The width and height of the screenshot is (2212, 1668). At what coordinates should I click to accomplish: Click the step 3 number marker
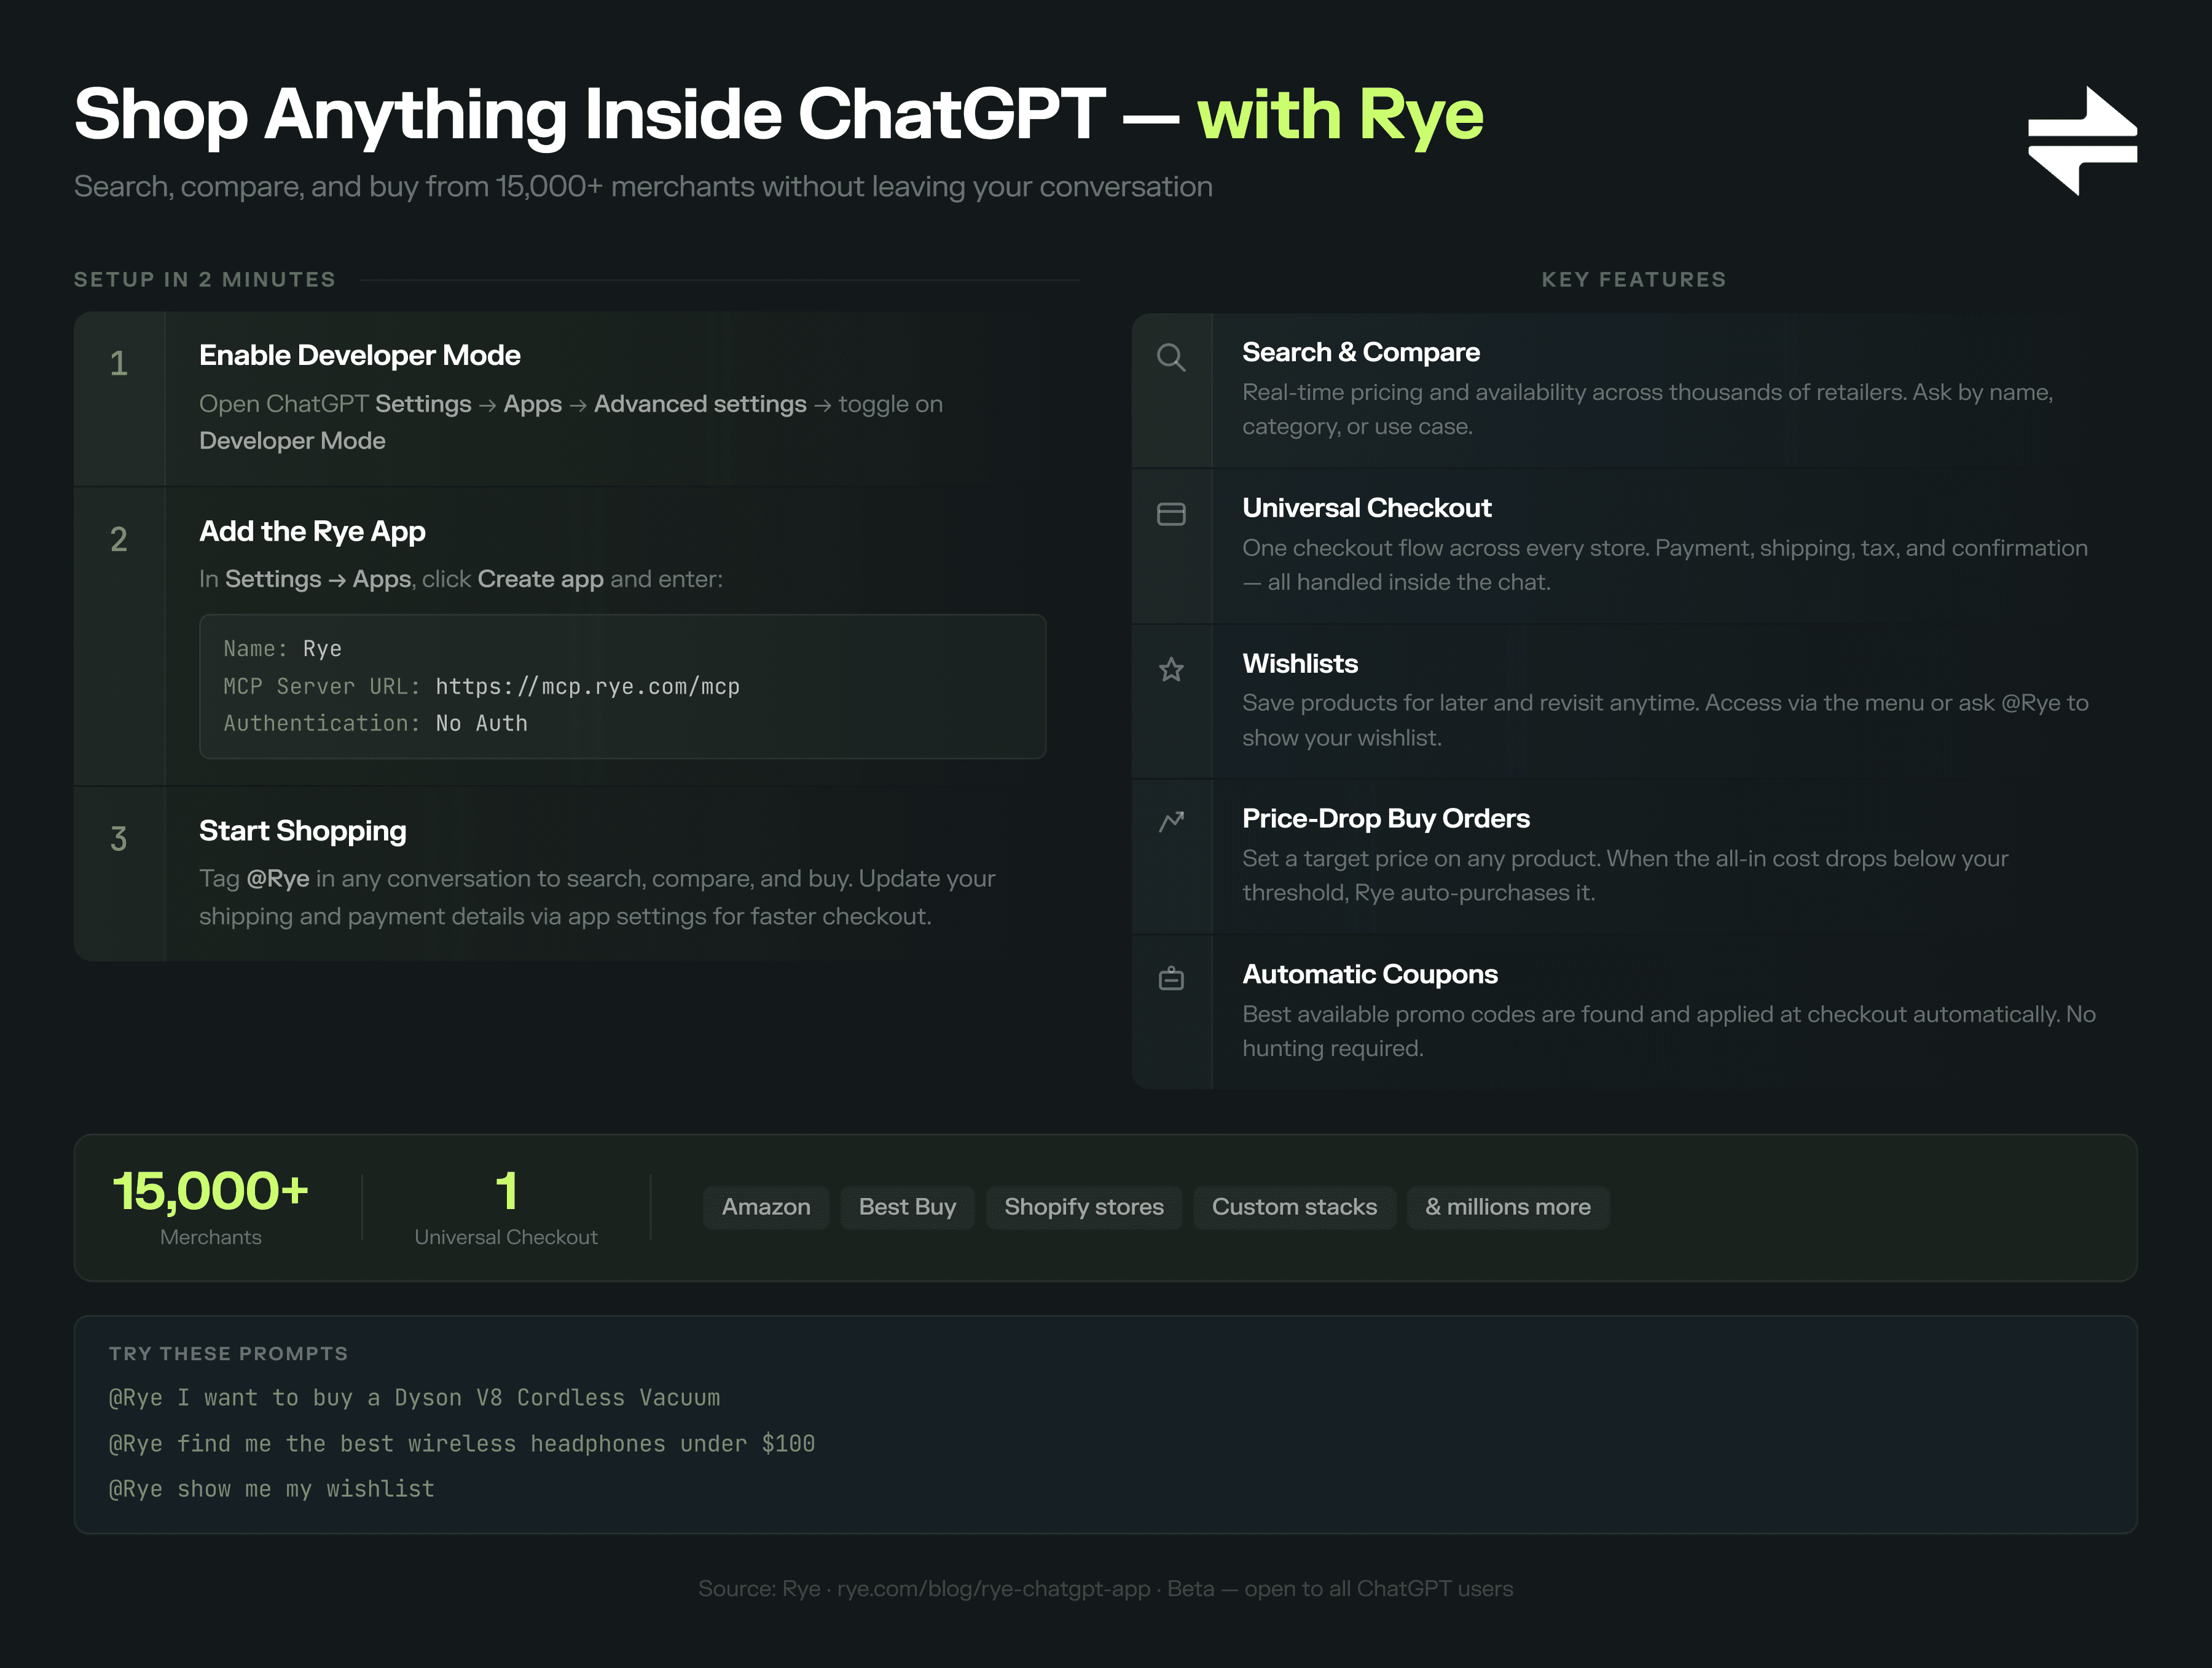(x=119, y=839)
